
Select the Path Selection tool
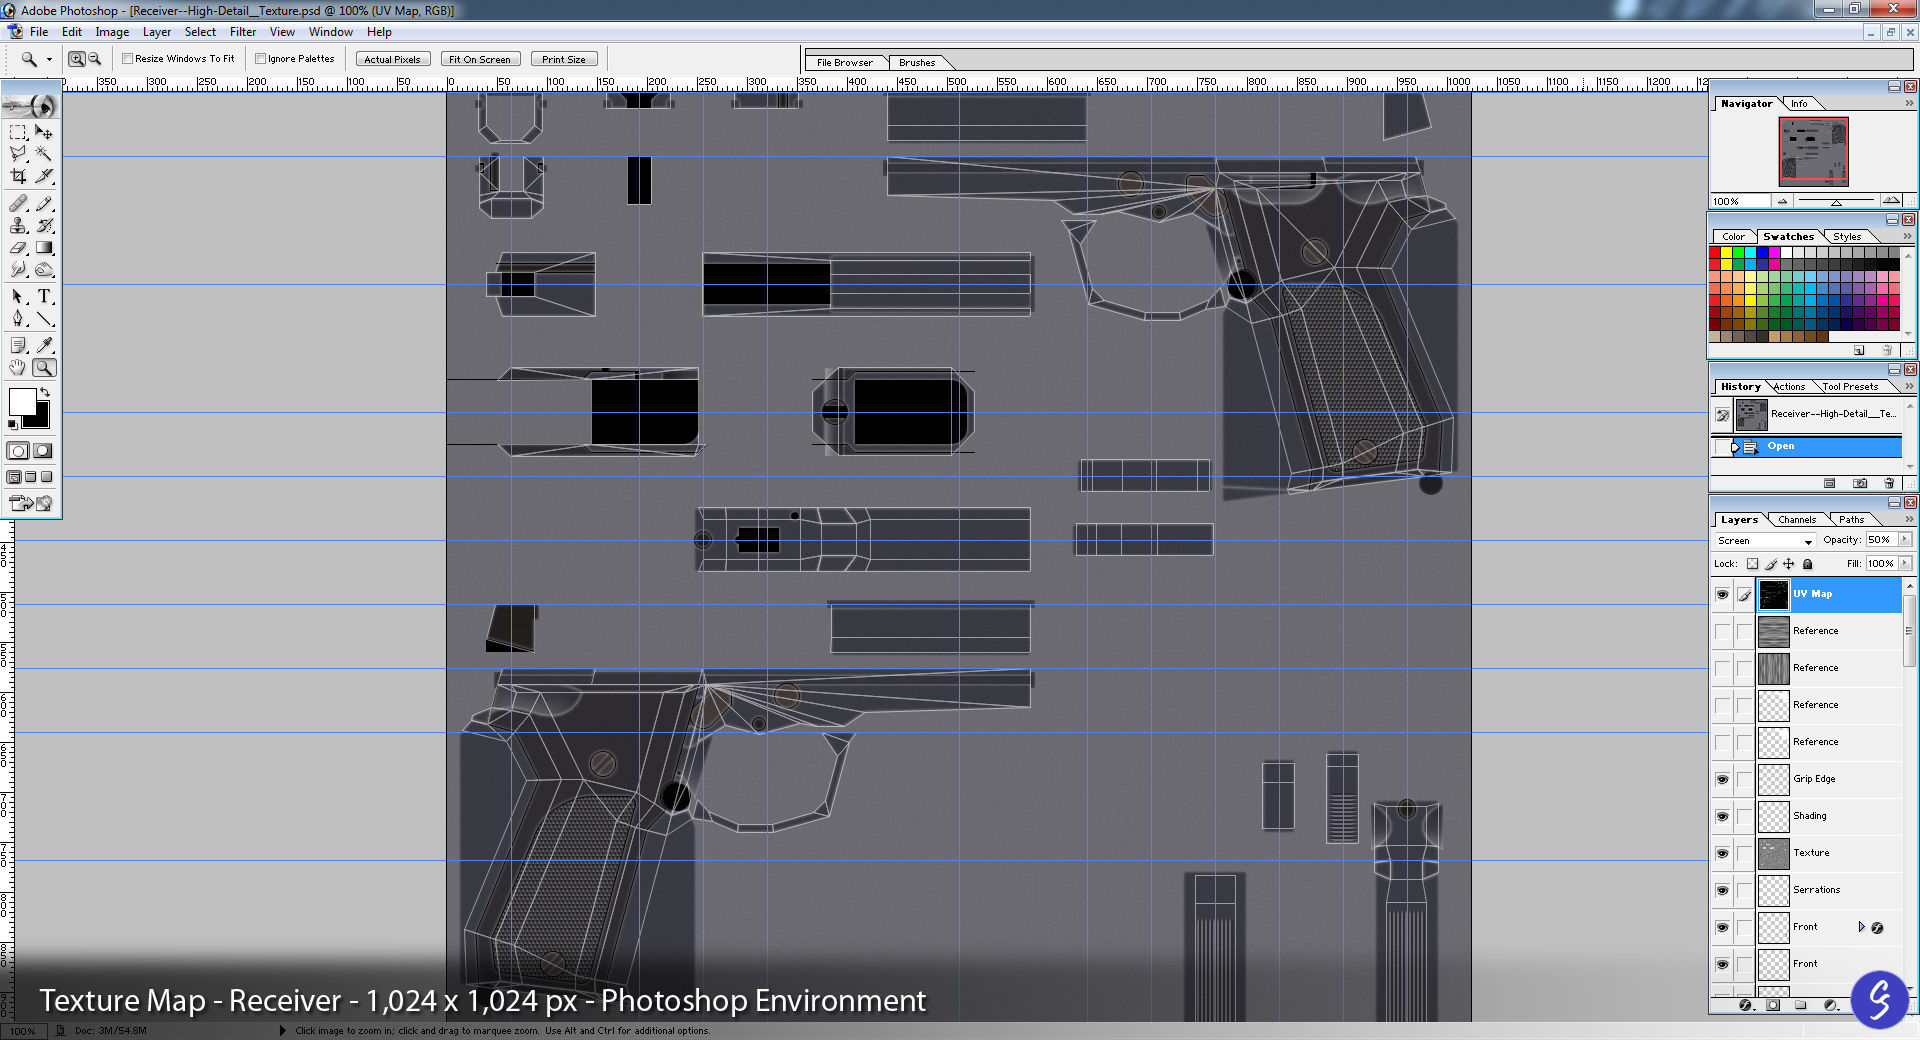(18, 297)
